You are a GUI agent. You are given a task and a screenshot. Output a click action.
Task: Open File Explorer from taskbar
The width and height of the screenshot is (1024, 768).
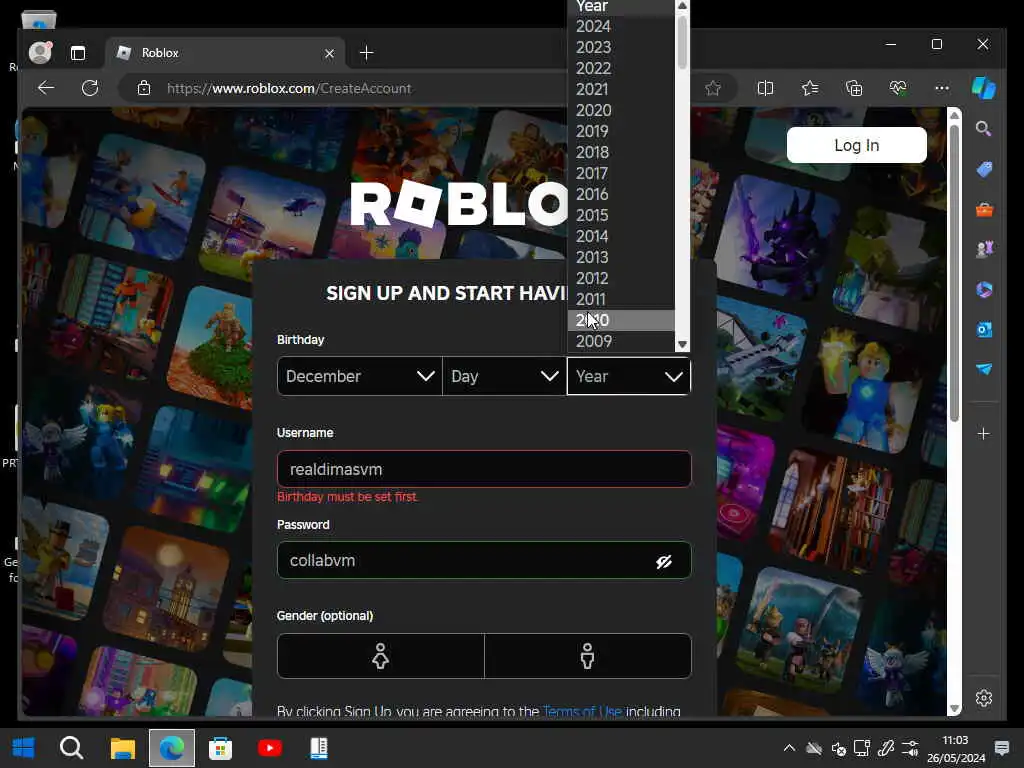tap(122, 748)
